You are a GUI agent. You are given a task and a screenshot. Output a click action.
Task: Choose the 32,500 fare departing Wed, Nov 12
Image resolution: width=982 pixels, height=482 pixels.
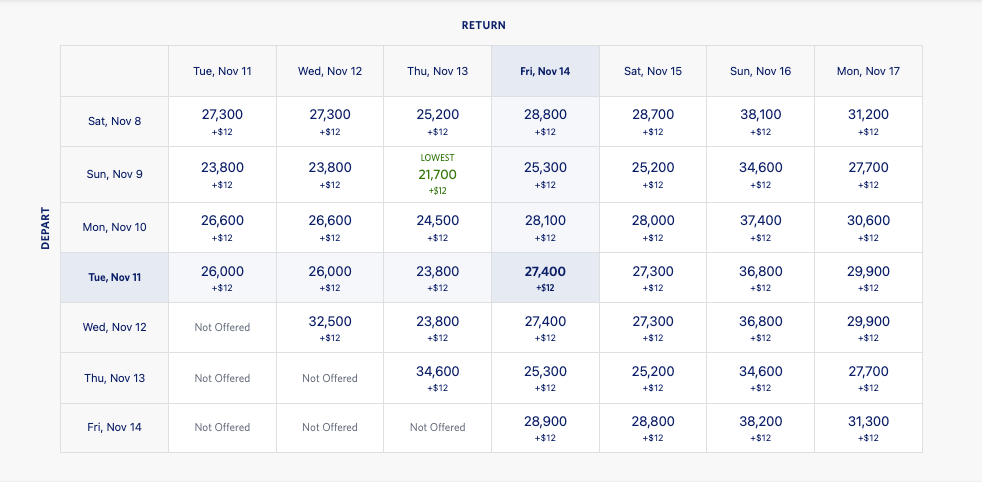(x=330, y=327)
